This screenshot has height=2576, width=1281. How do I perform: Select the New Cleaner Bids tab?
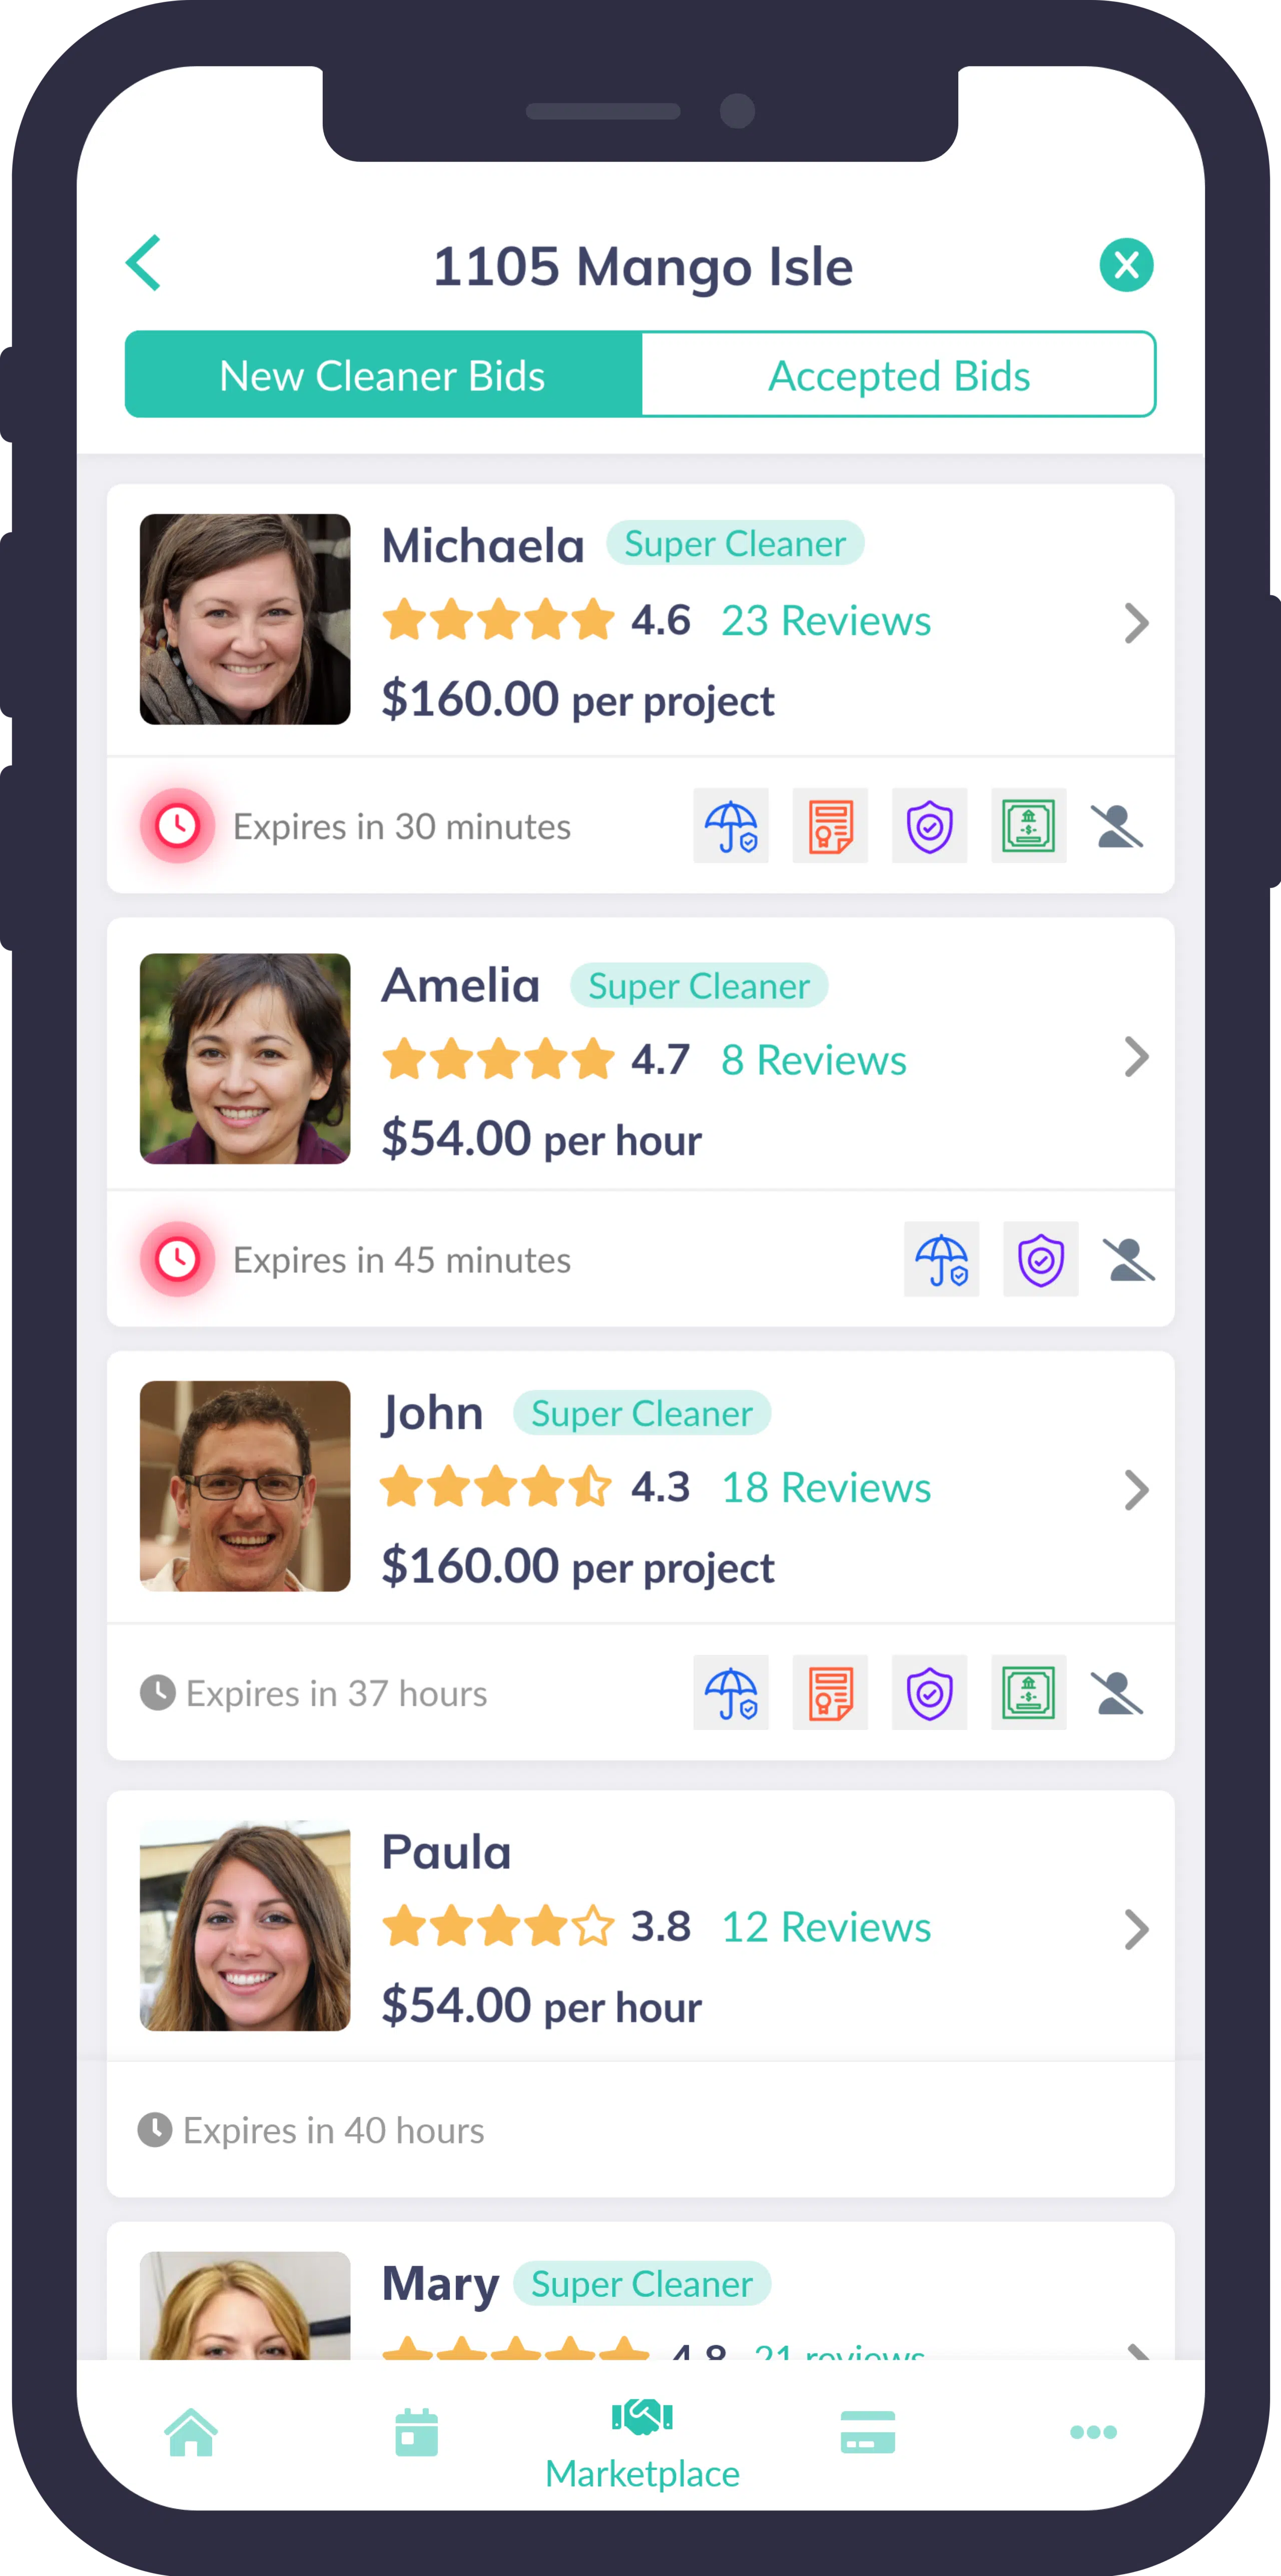pos(383,375)
